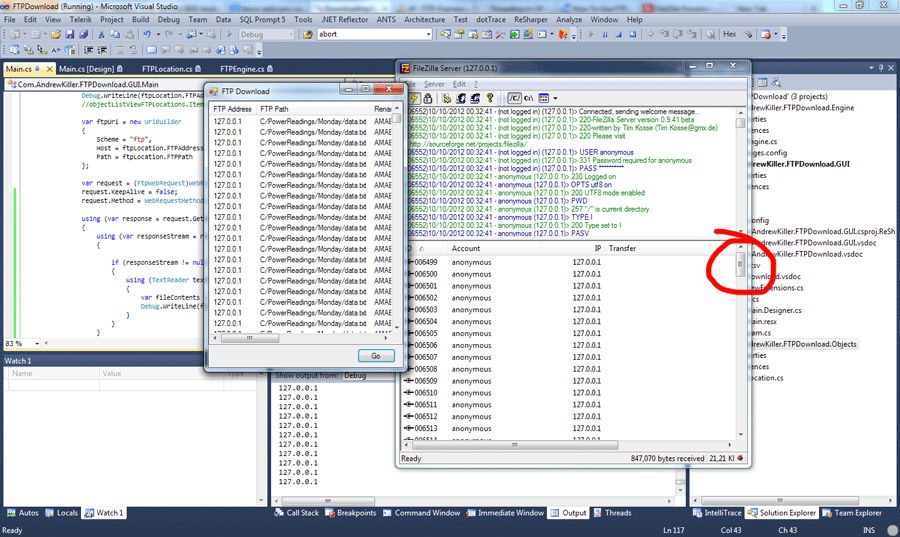The image size is (900, 537).
Task: Open the Call Stack tab
Action: [x=296, y=513]
